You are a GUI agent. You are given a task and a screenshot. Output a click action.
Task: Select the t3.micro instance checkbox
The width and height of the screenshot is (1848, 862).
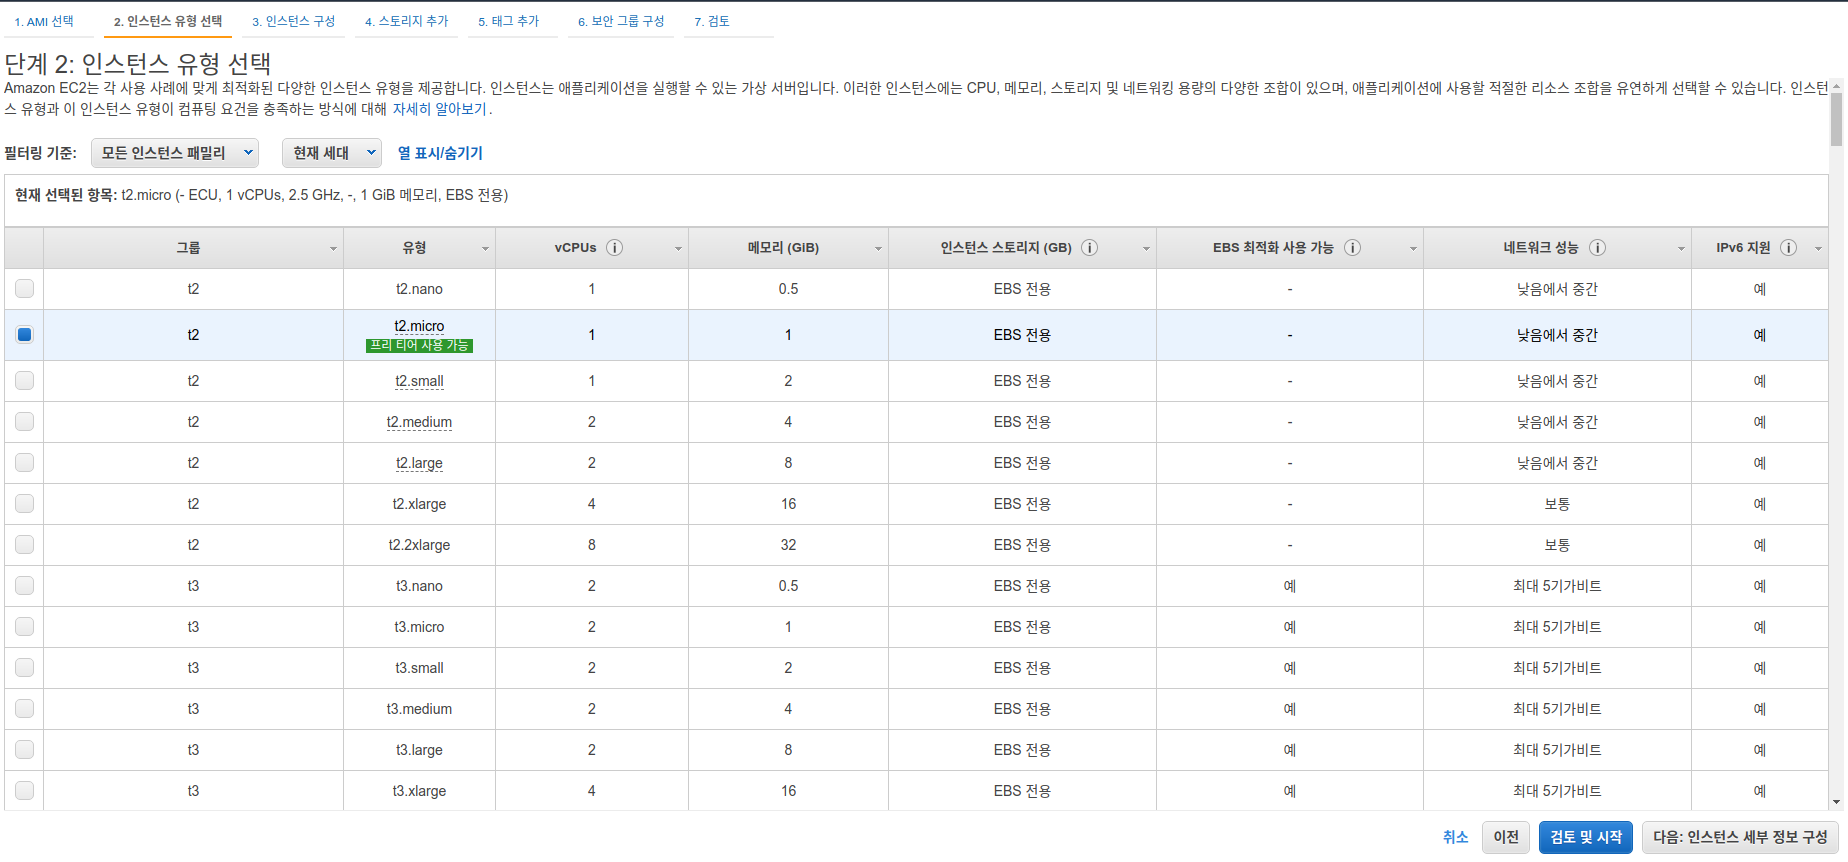pos(25,627)
